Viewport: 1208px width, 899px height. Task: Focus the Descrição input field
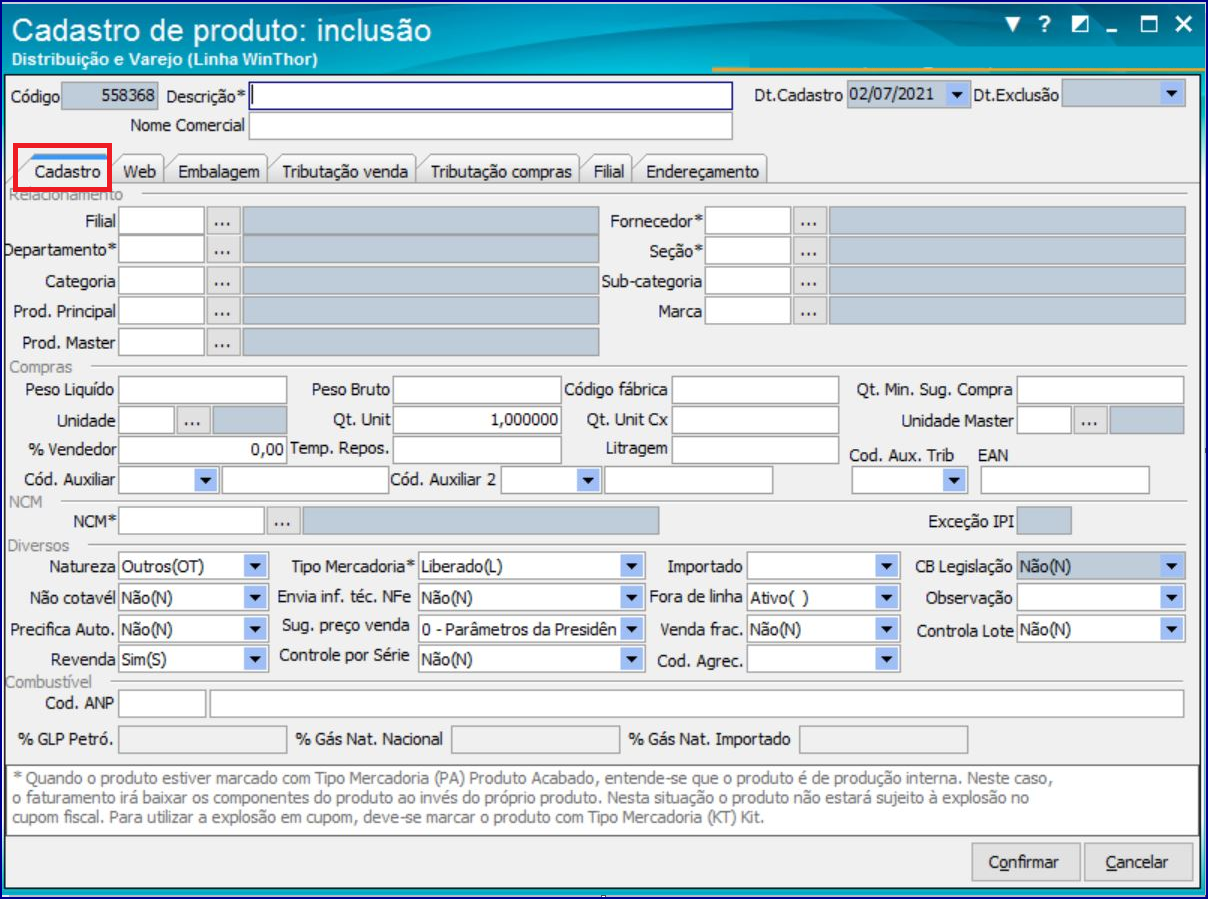click(491, 96)
